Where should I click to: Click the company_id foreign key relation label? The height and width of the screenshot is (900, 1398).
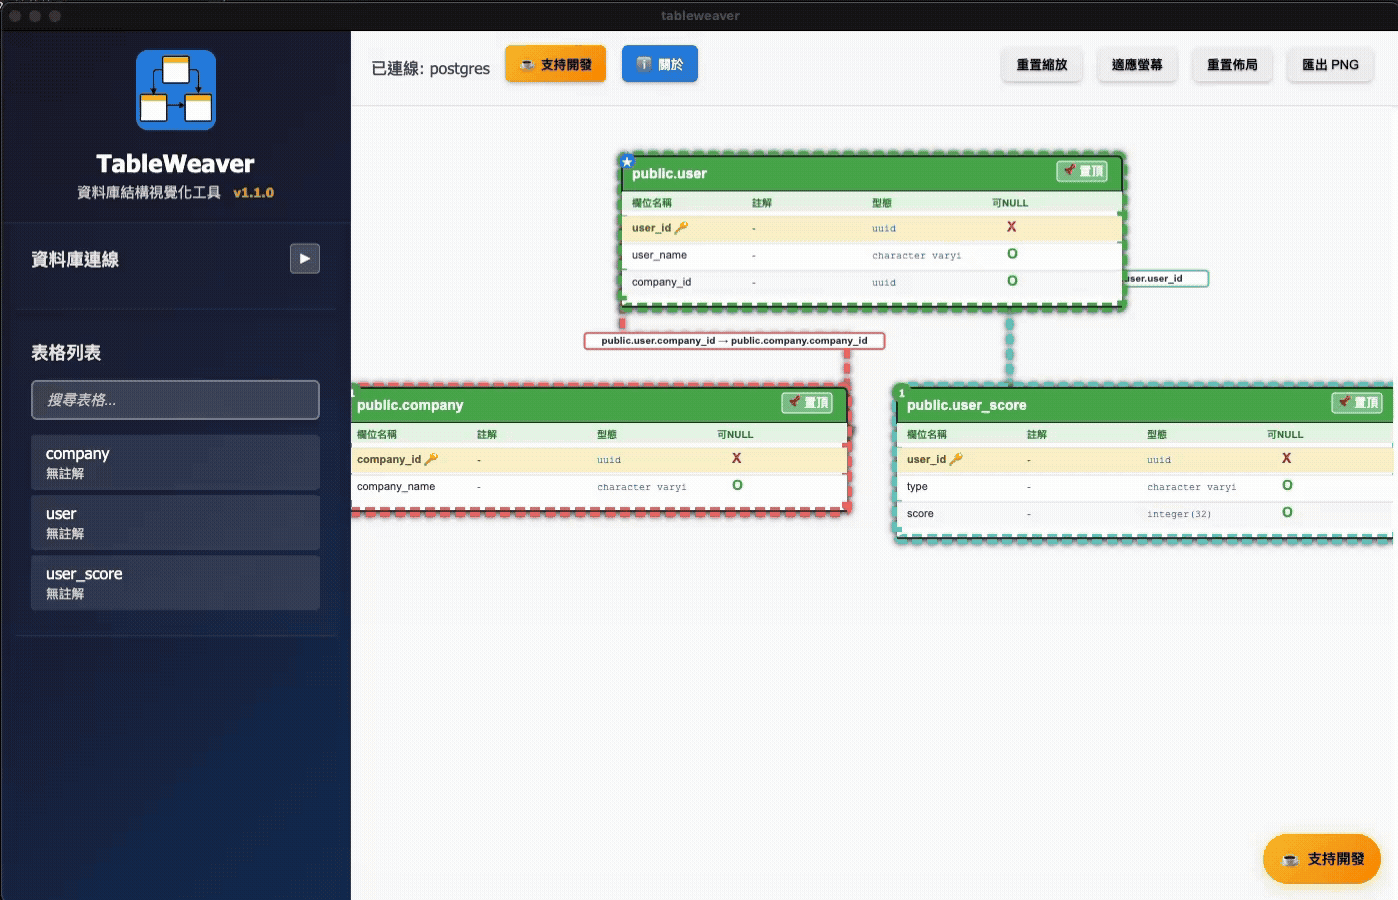(734, 341)
